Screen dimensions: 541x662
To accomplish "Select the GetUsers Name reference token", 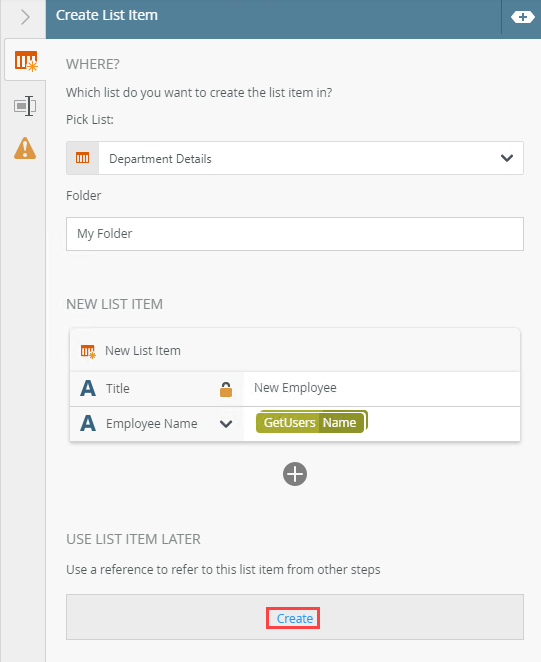I will (311, 422).
